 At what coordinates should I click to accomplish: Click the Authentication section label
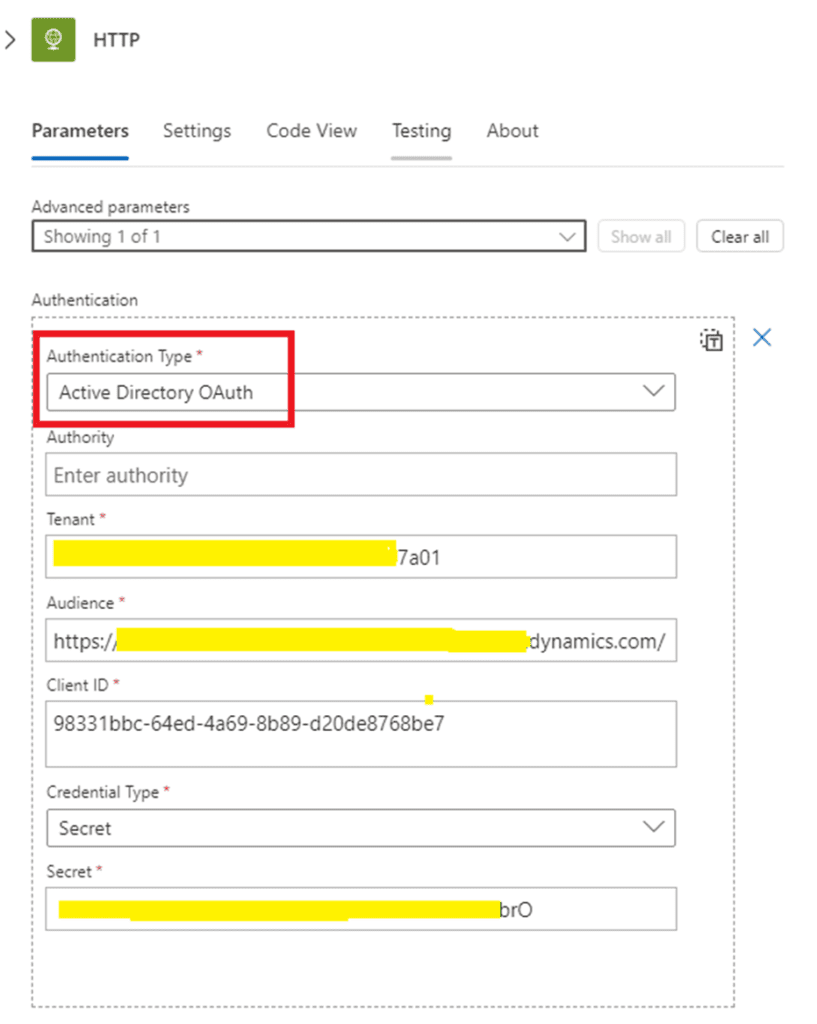point(85,300)
